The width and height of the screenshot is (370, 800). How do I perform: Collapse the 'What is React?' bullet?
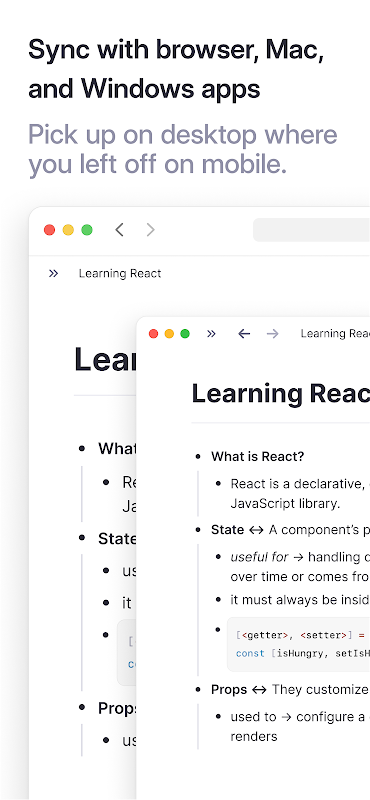point(198,457)
